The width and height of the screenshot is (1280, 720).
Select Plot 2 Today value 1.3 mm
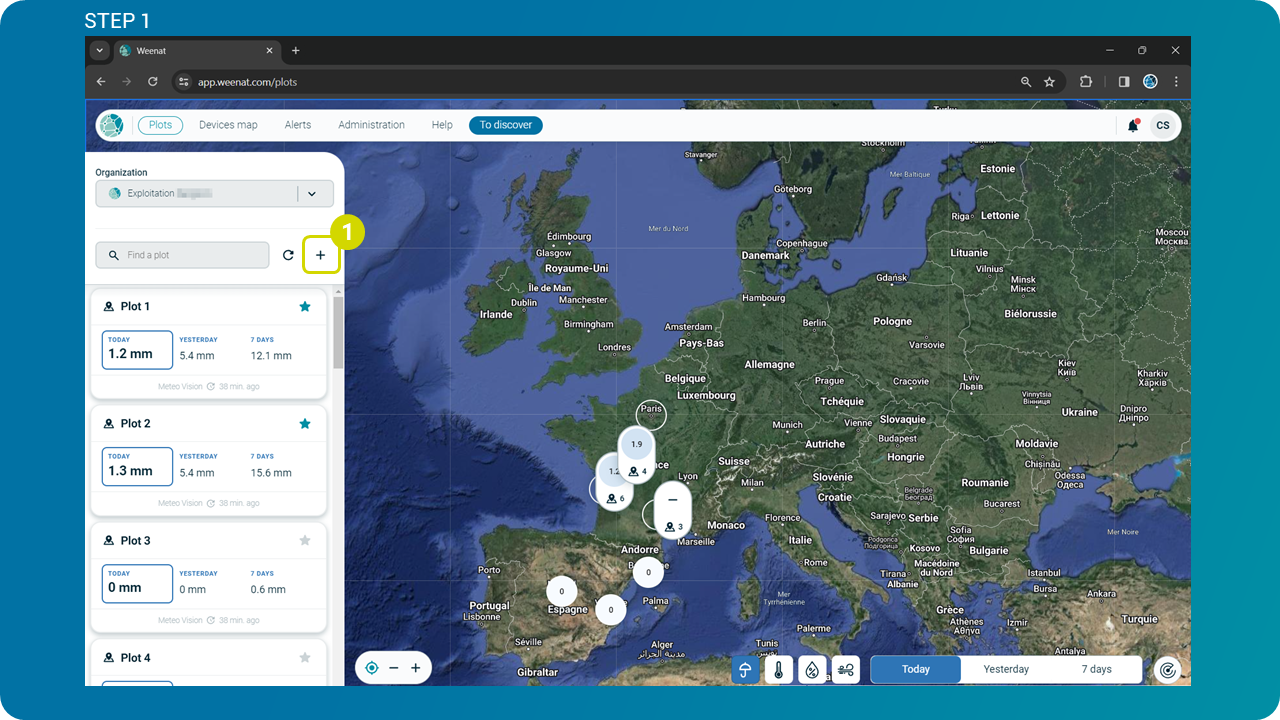pos(137,468)
